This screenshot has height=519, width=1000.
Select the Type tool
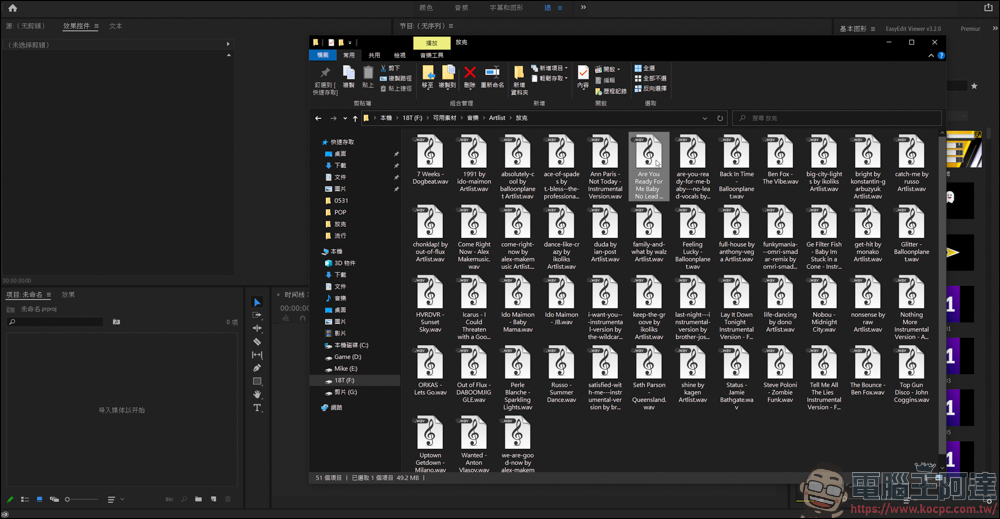pos(257,408)
